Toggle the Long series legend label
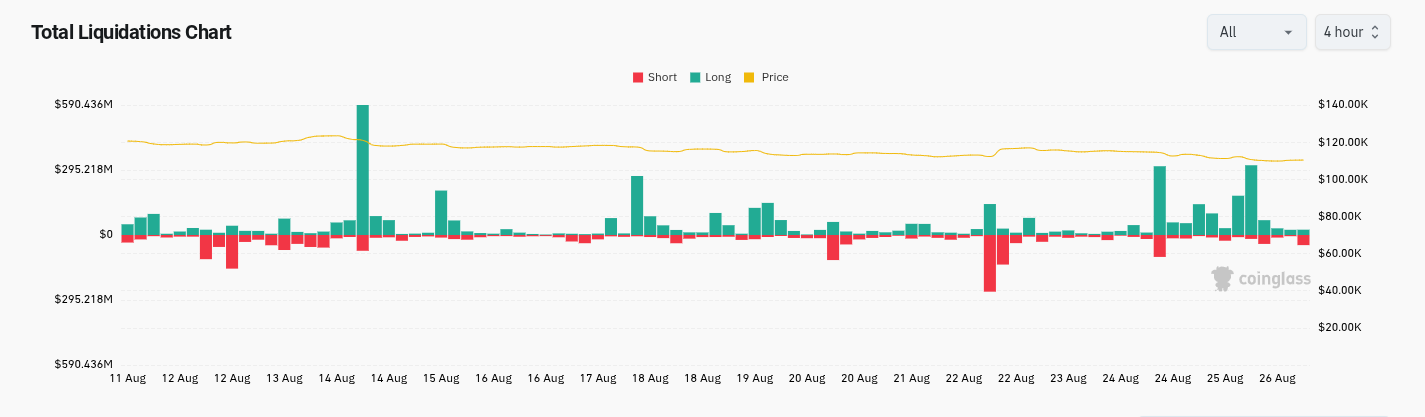Screen dimensions: 1425x417 718,77
